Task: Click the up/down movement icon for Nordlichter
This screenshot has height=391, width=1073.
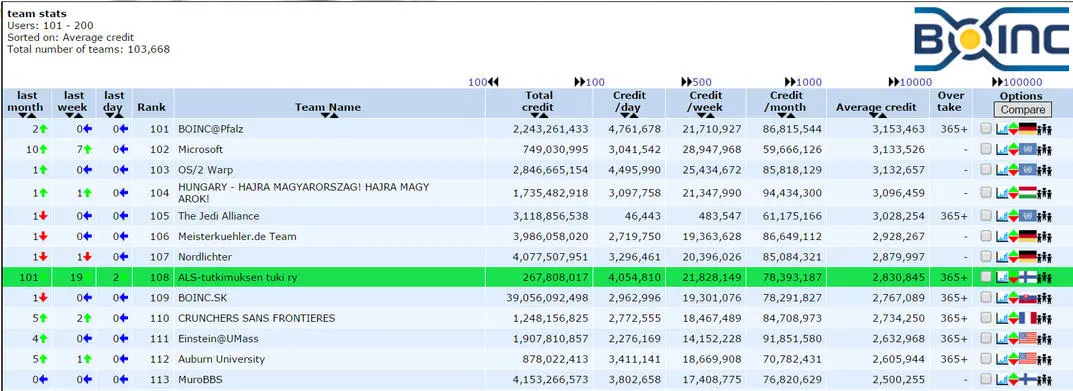Action: click(x=1013, y=257)
